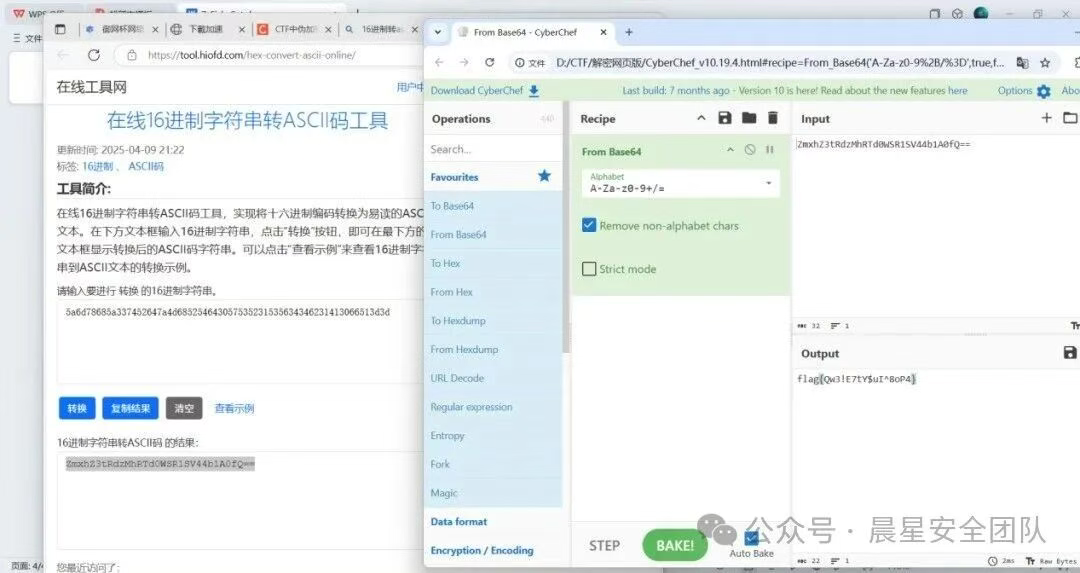Viewport: 1080px width, 573px height.
Task: Click the load recipe folder icon
Action: click(749, 118)
